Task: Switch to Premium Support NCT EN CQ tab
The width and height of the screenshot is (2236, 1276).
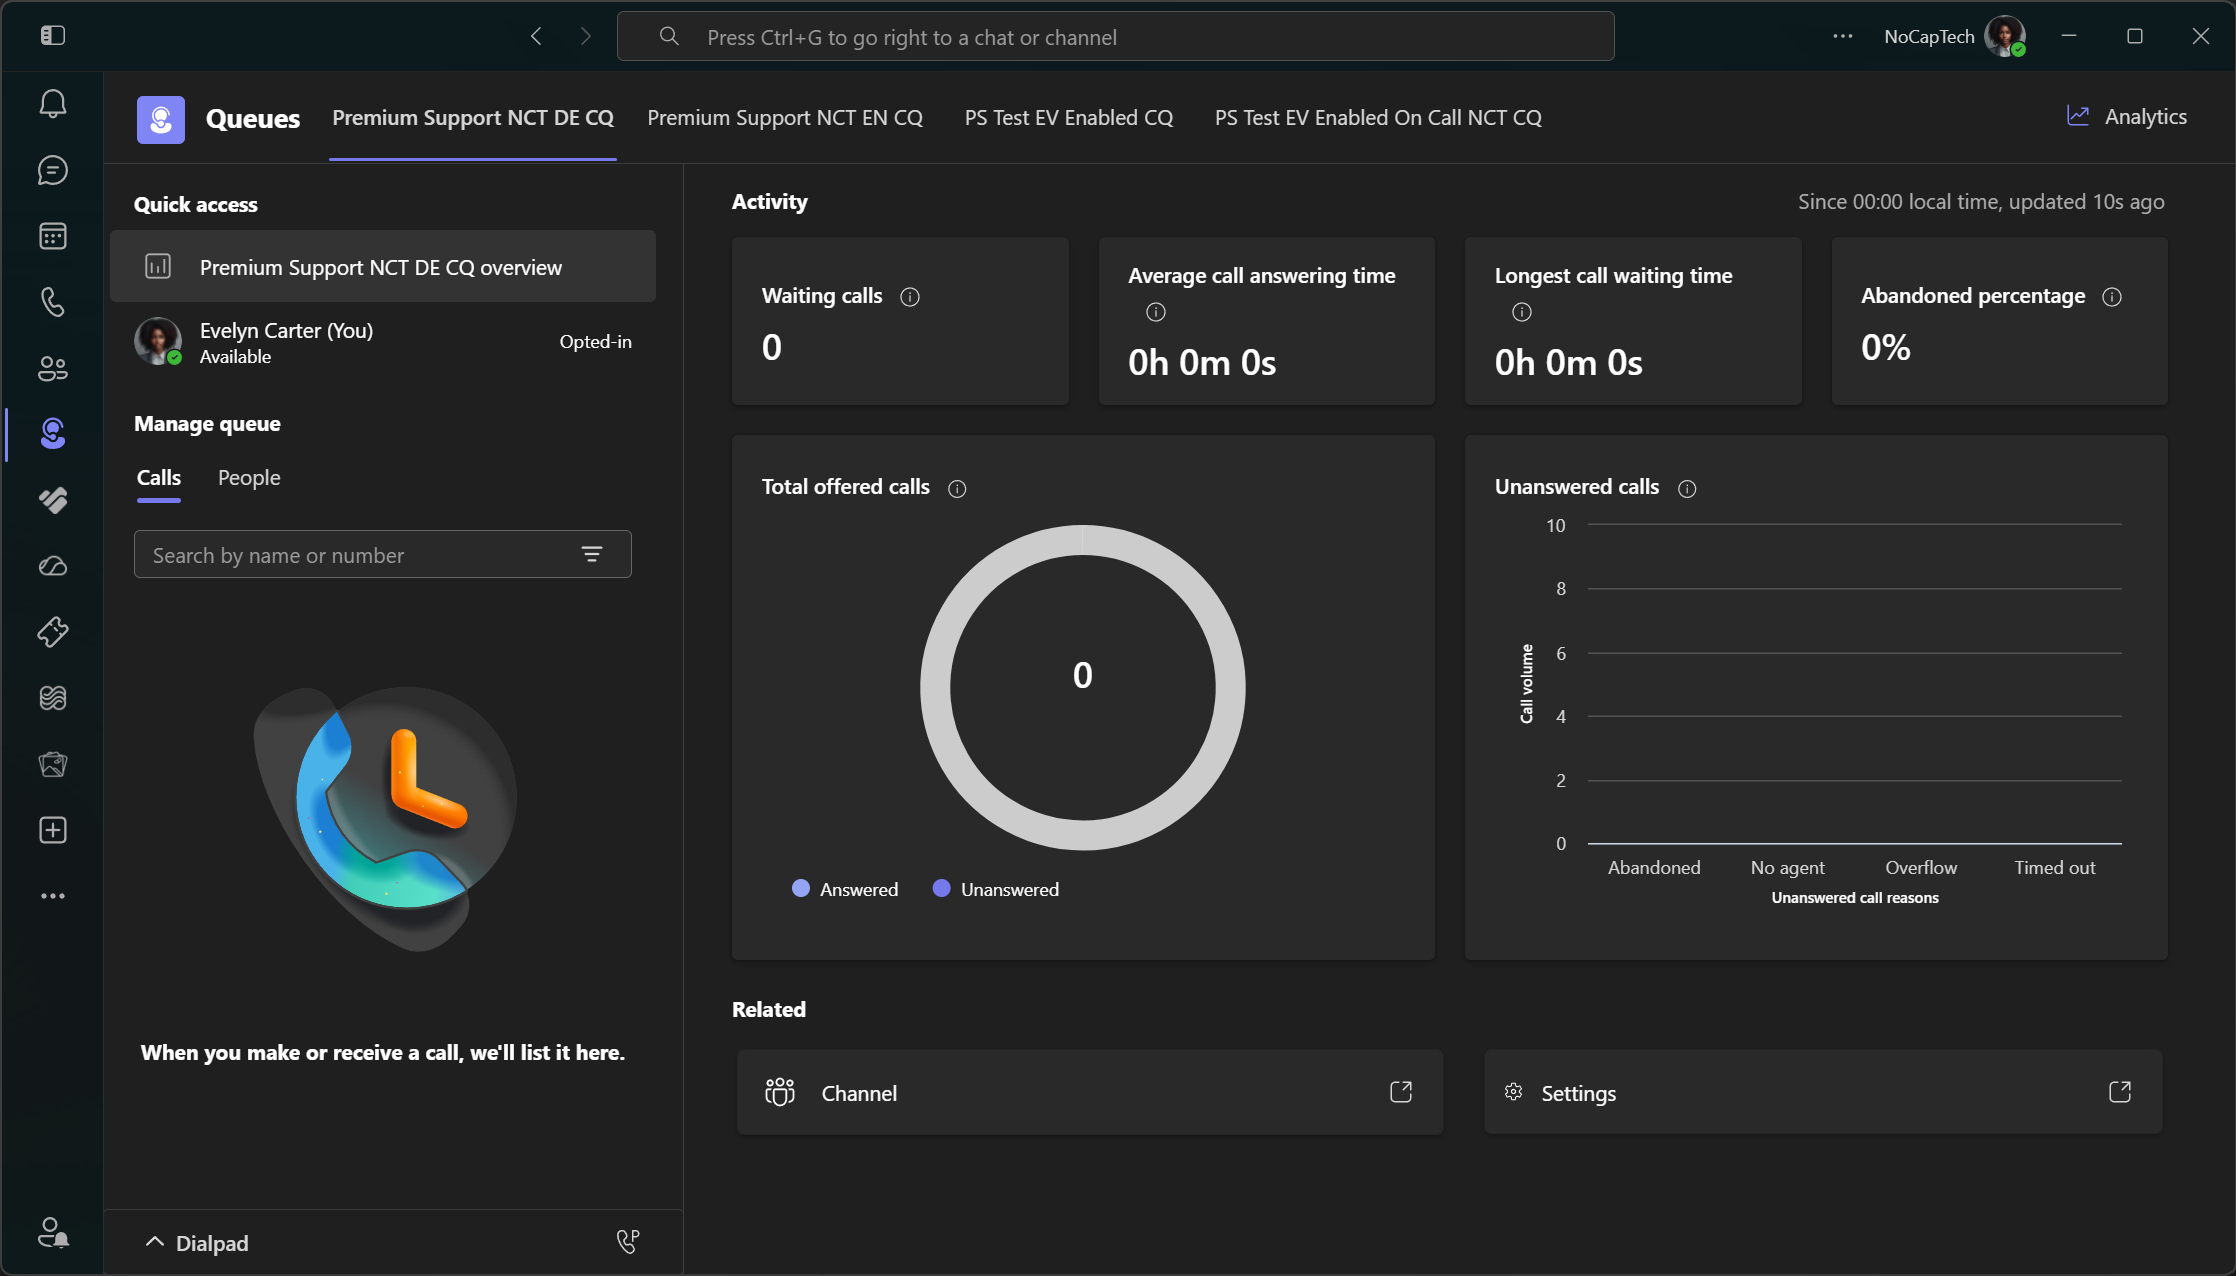Action: pyautogui.click(x=785, y=118)
